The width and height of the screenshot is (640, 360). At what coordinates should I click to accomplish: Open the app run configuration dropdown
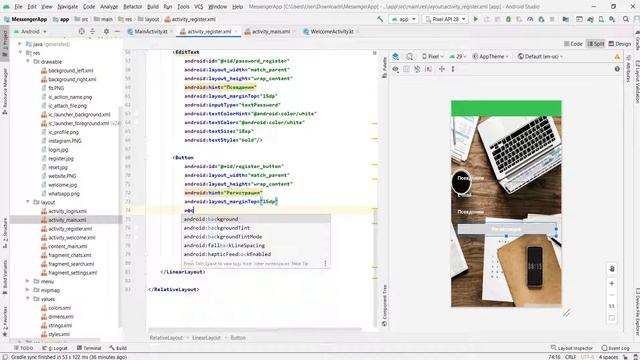pyautogui.click(x=404, y=19)
